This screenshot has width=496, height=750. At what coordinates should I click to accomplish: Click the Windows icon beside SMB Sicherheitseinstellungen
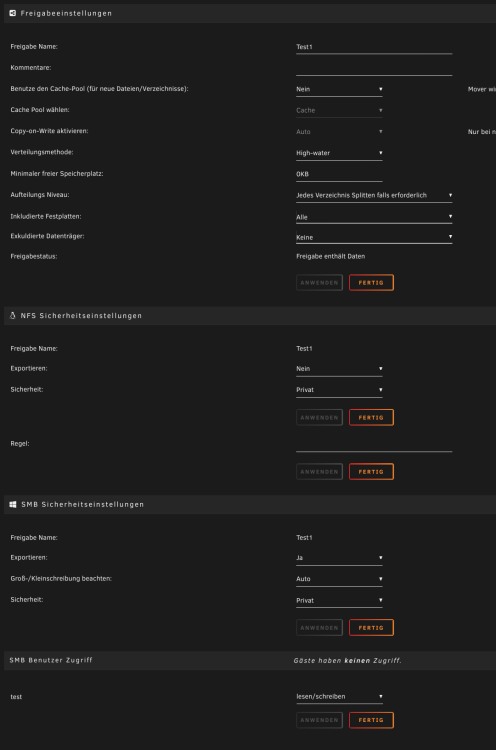(13, 505)
